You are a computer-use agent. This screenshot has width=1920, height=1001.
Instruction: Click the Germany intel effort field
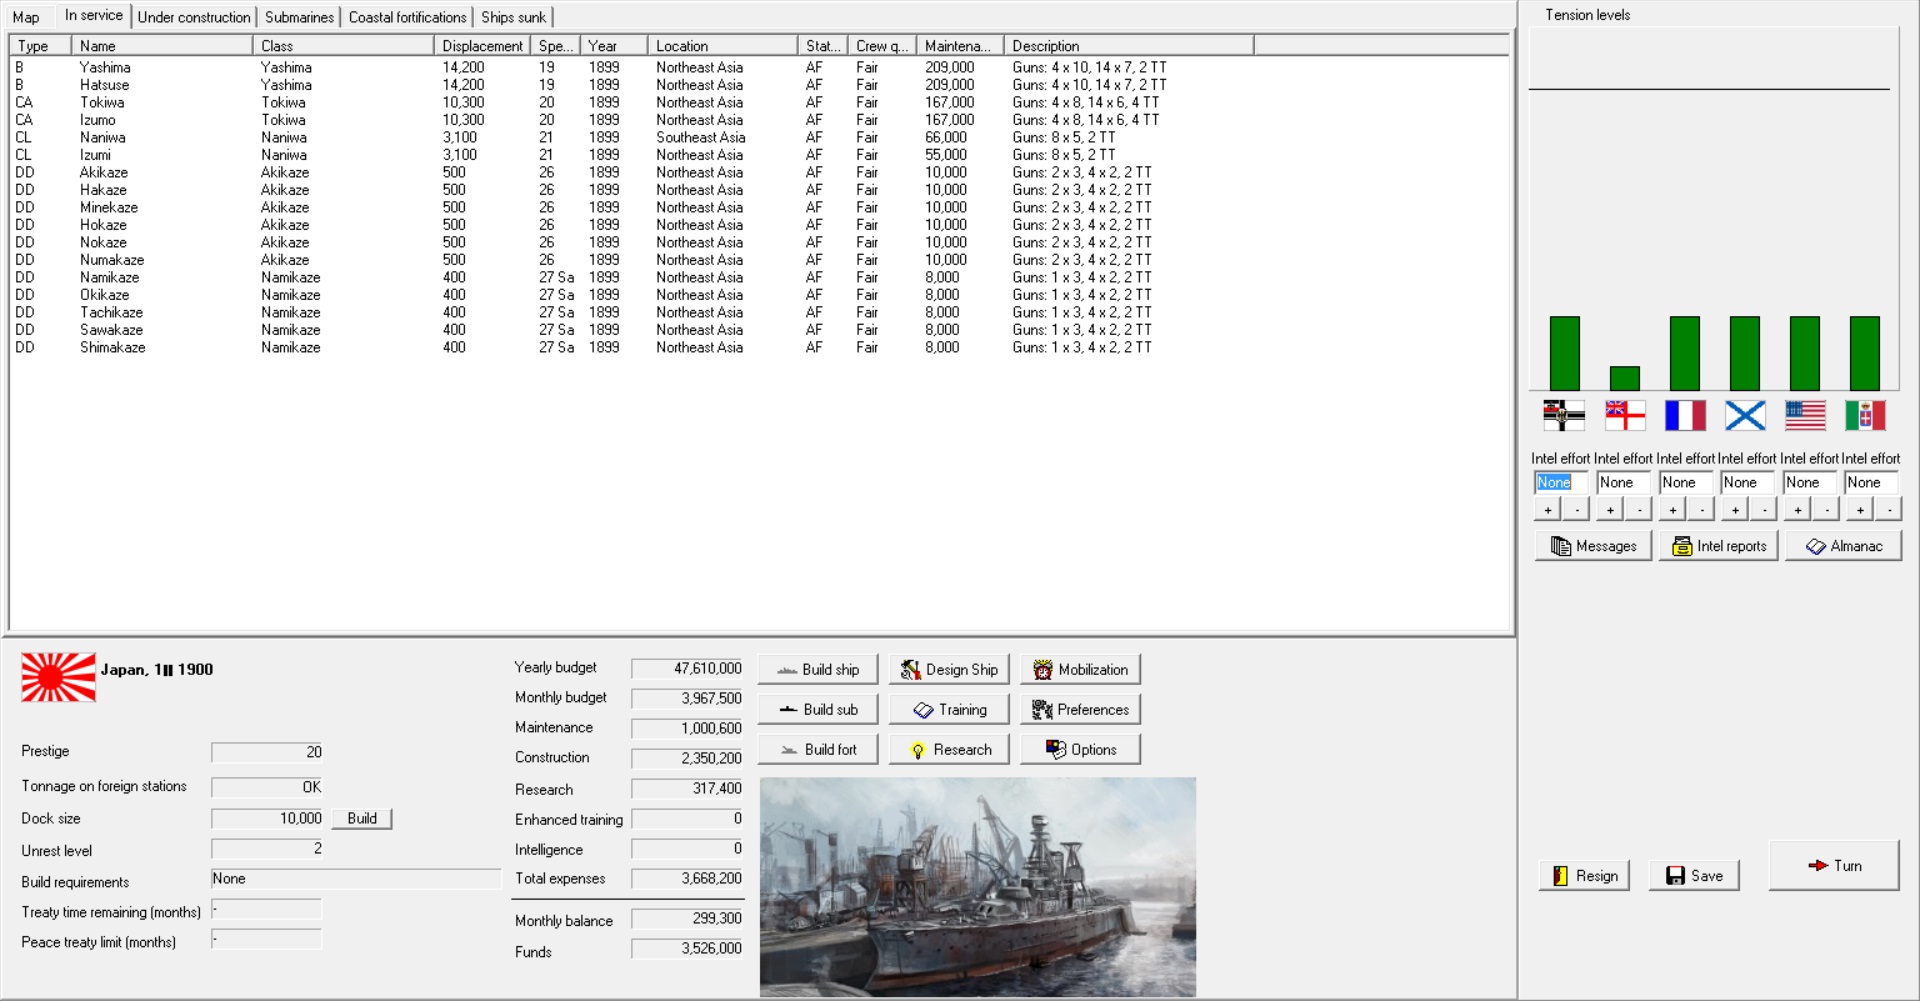click(x=1560, y=483)
